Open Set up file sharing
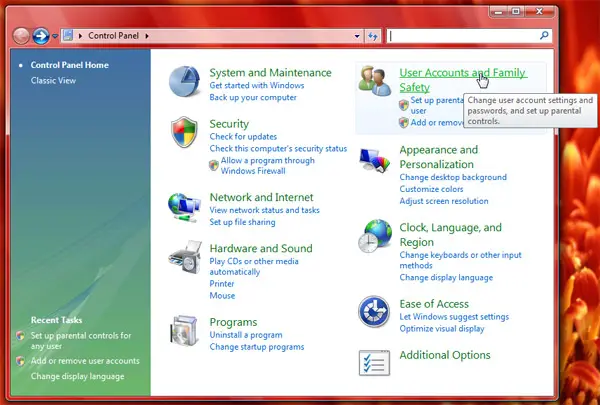The height and width of the screenshot is (405, 600). tap(242, 222)
